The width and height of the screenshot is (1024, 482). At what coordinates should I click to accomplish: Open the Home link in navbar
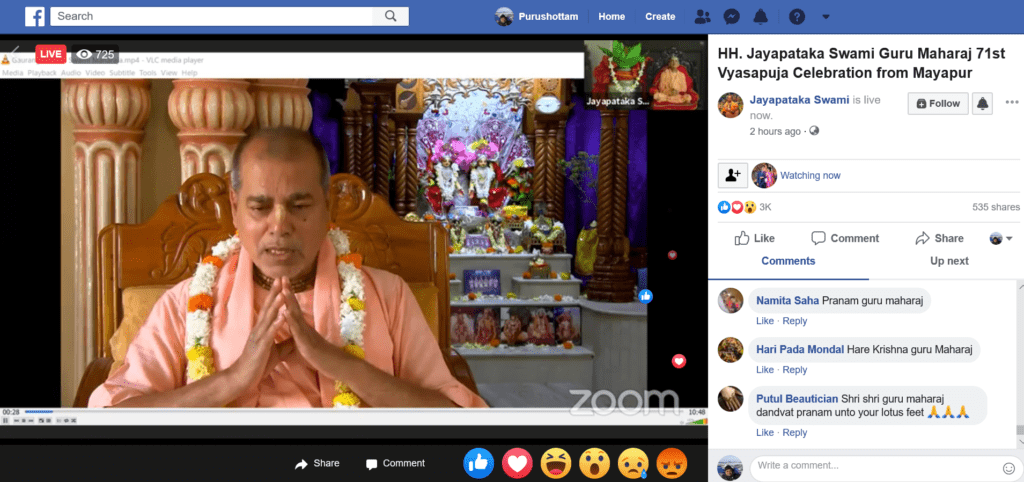(x=611, y=17)
